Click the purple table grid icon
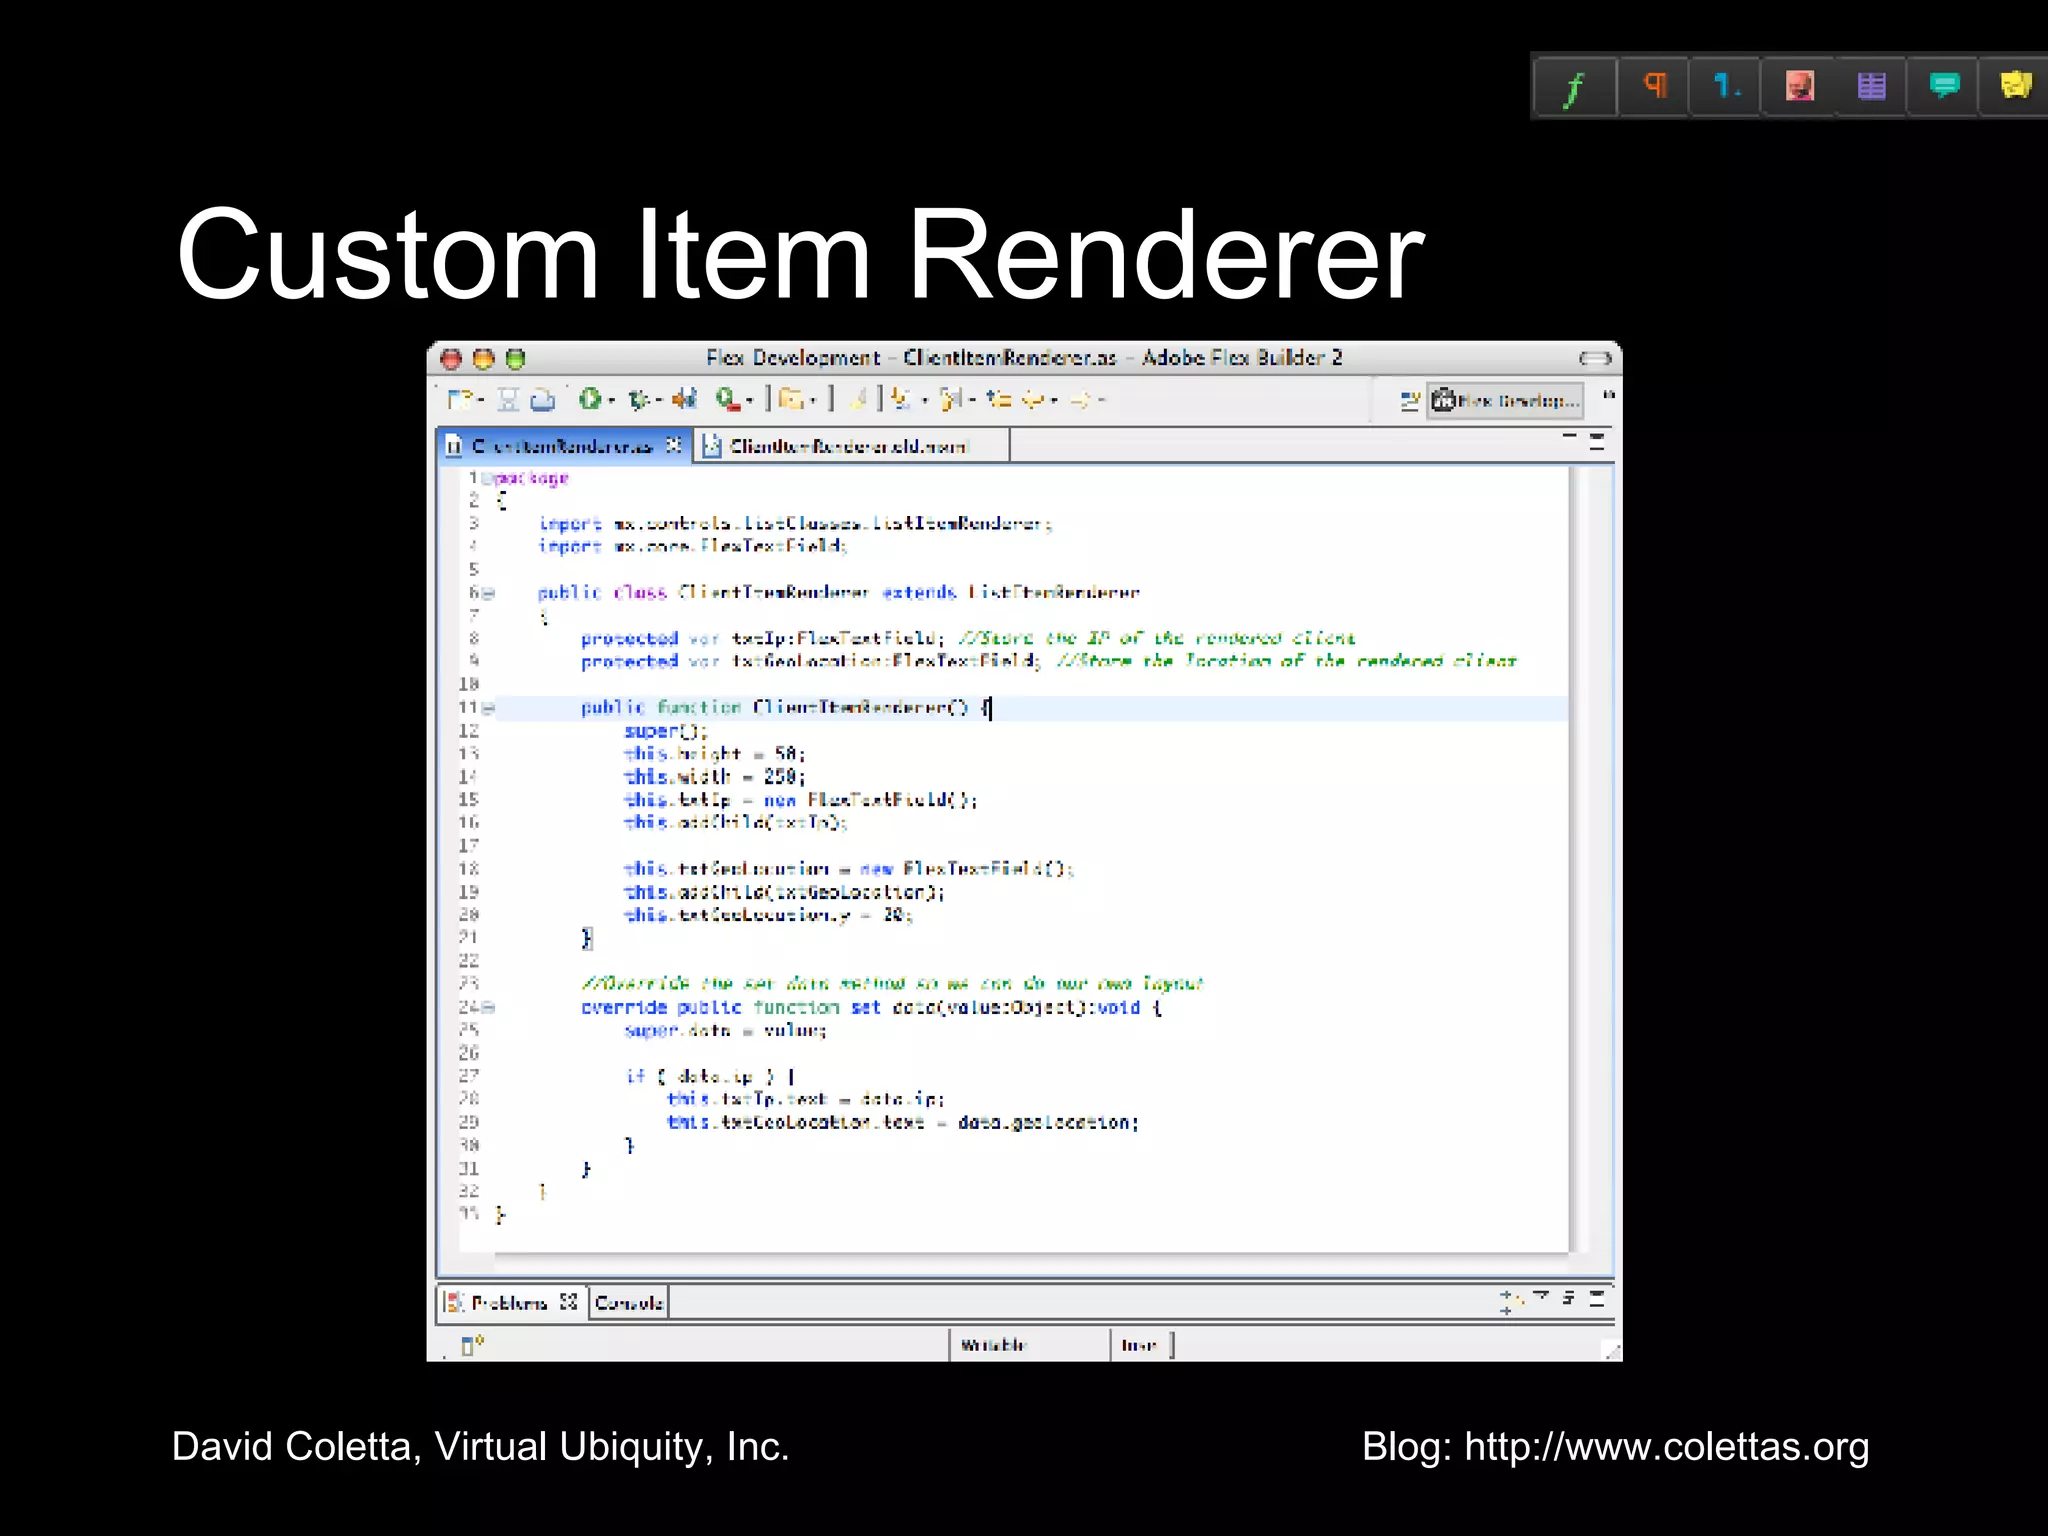The height and width of the screenshot is (1536, 2048). [x=1871, y=86]
